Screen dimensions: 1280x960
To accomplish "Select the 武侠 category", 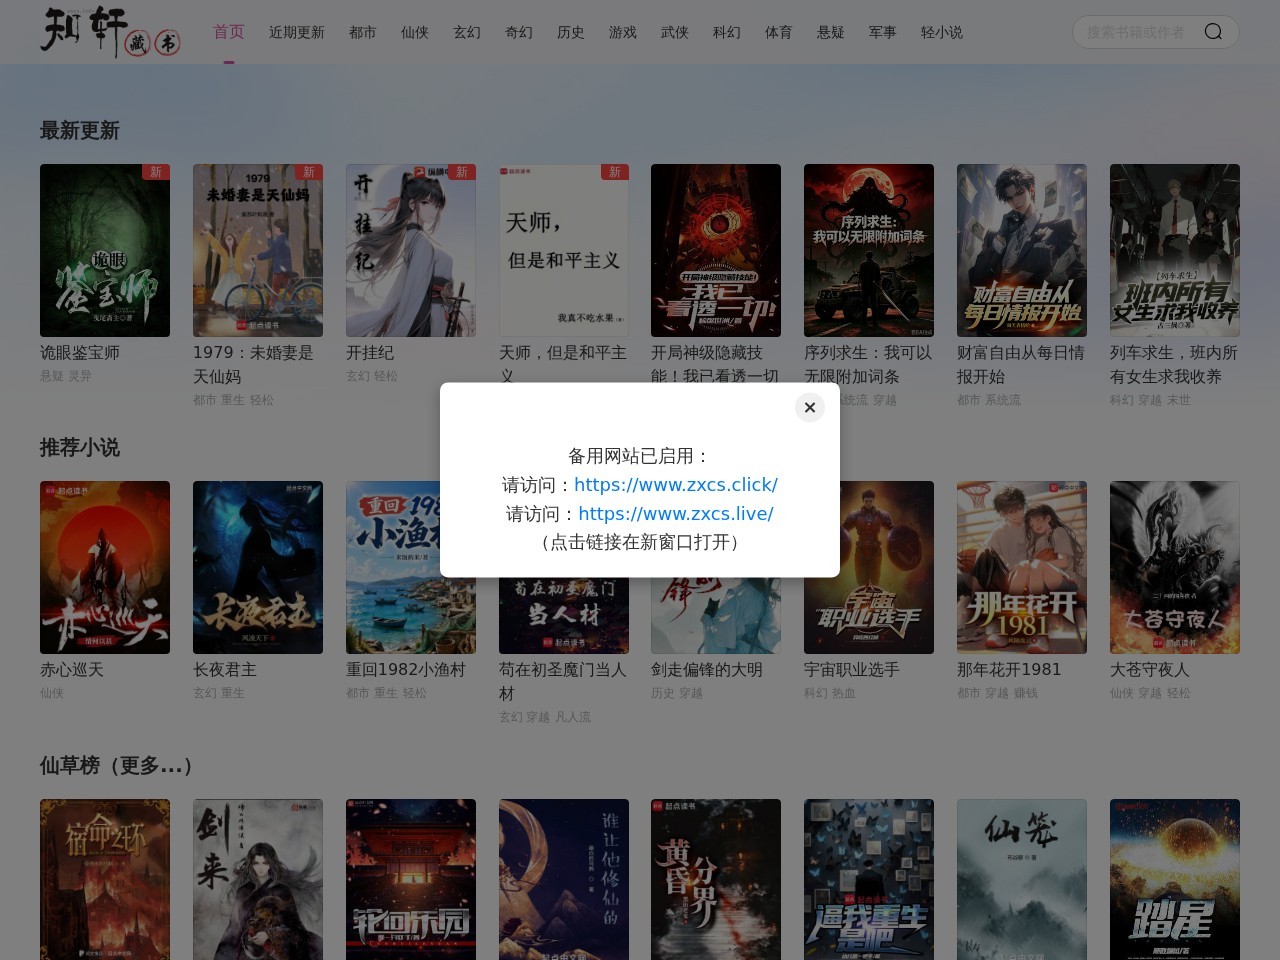I will pyautogui.click(x=675, y=32).
